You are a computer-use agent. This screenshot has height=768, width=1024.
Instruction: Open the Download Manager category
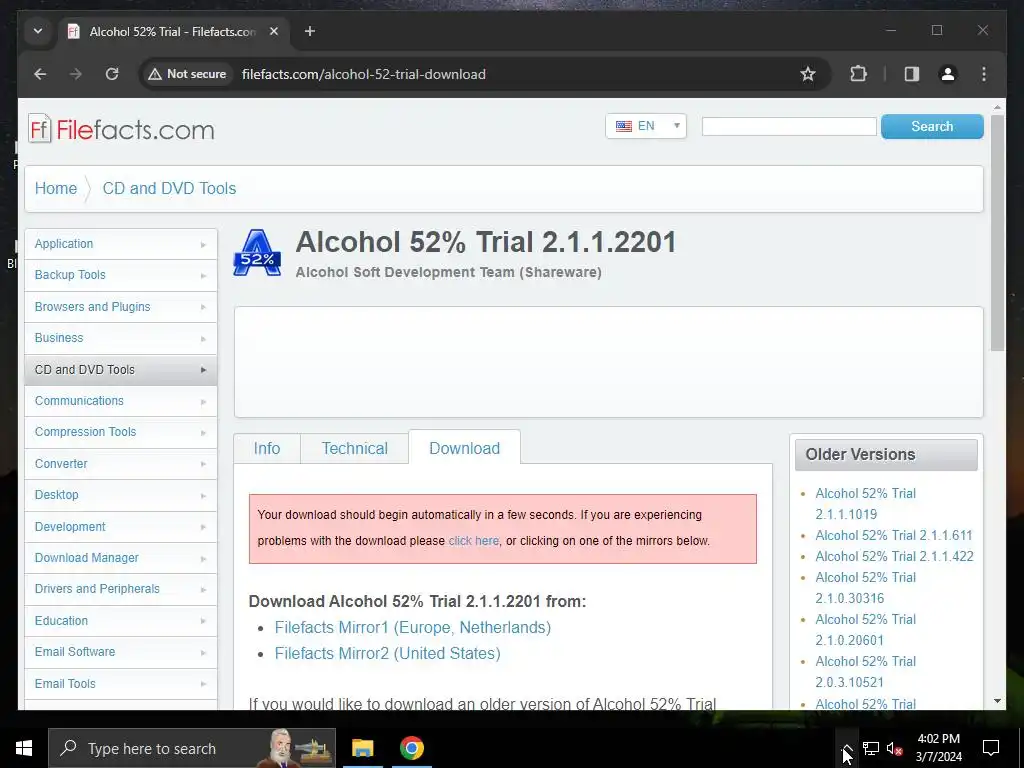[121, 558]
